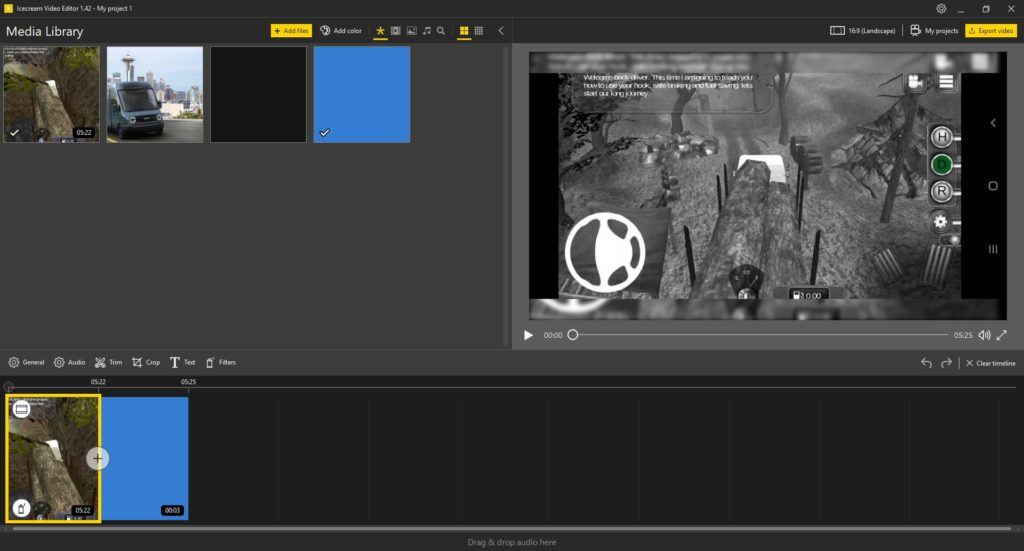Play the preview video
Screen dimensions: 1024x551
528,335
